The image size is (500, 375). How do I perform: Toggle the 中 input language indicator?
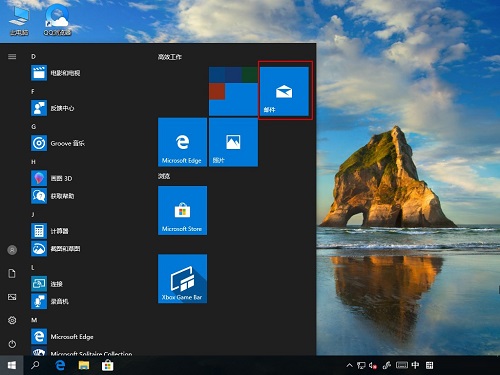(415, 365)
